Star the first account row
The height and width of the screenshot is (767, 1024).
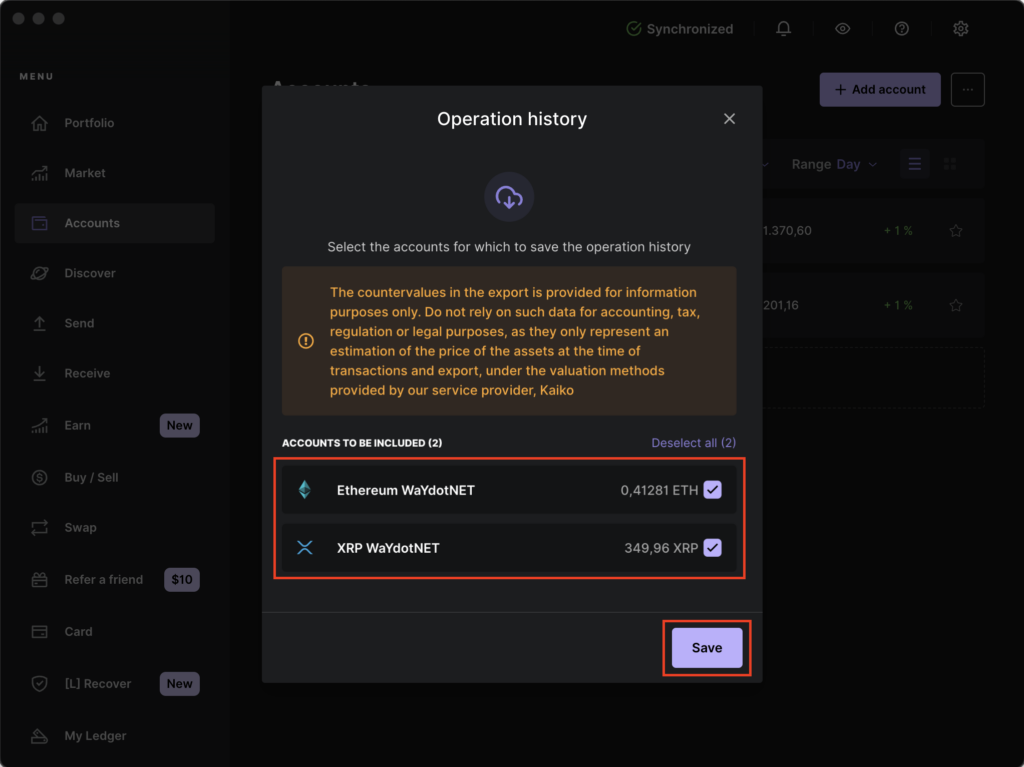955,231
